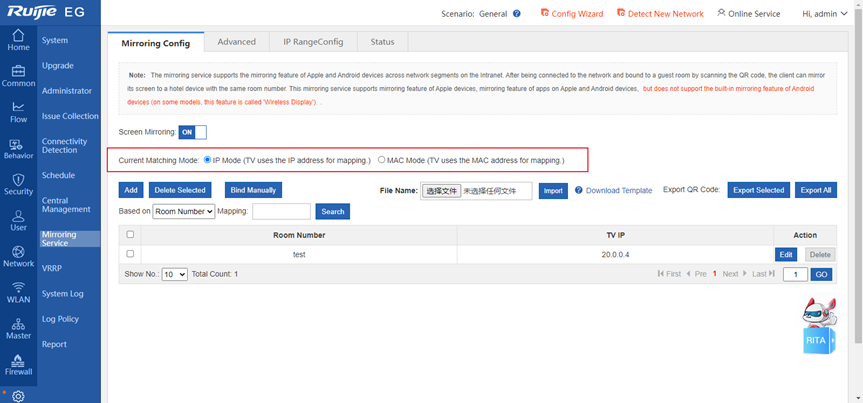Click the Behavior monitoring icon

(18, 147)
